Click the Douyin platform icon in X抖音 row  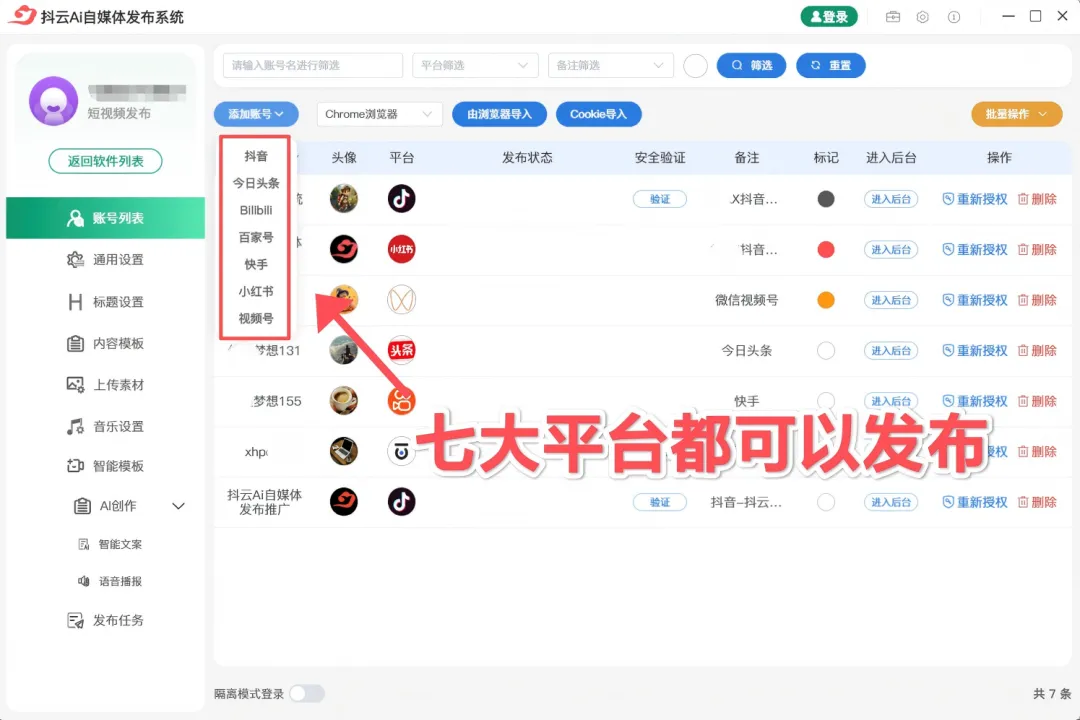pyautogui.click(x=402, y=199)
